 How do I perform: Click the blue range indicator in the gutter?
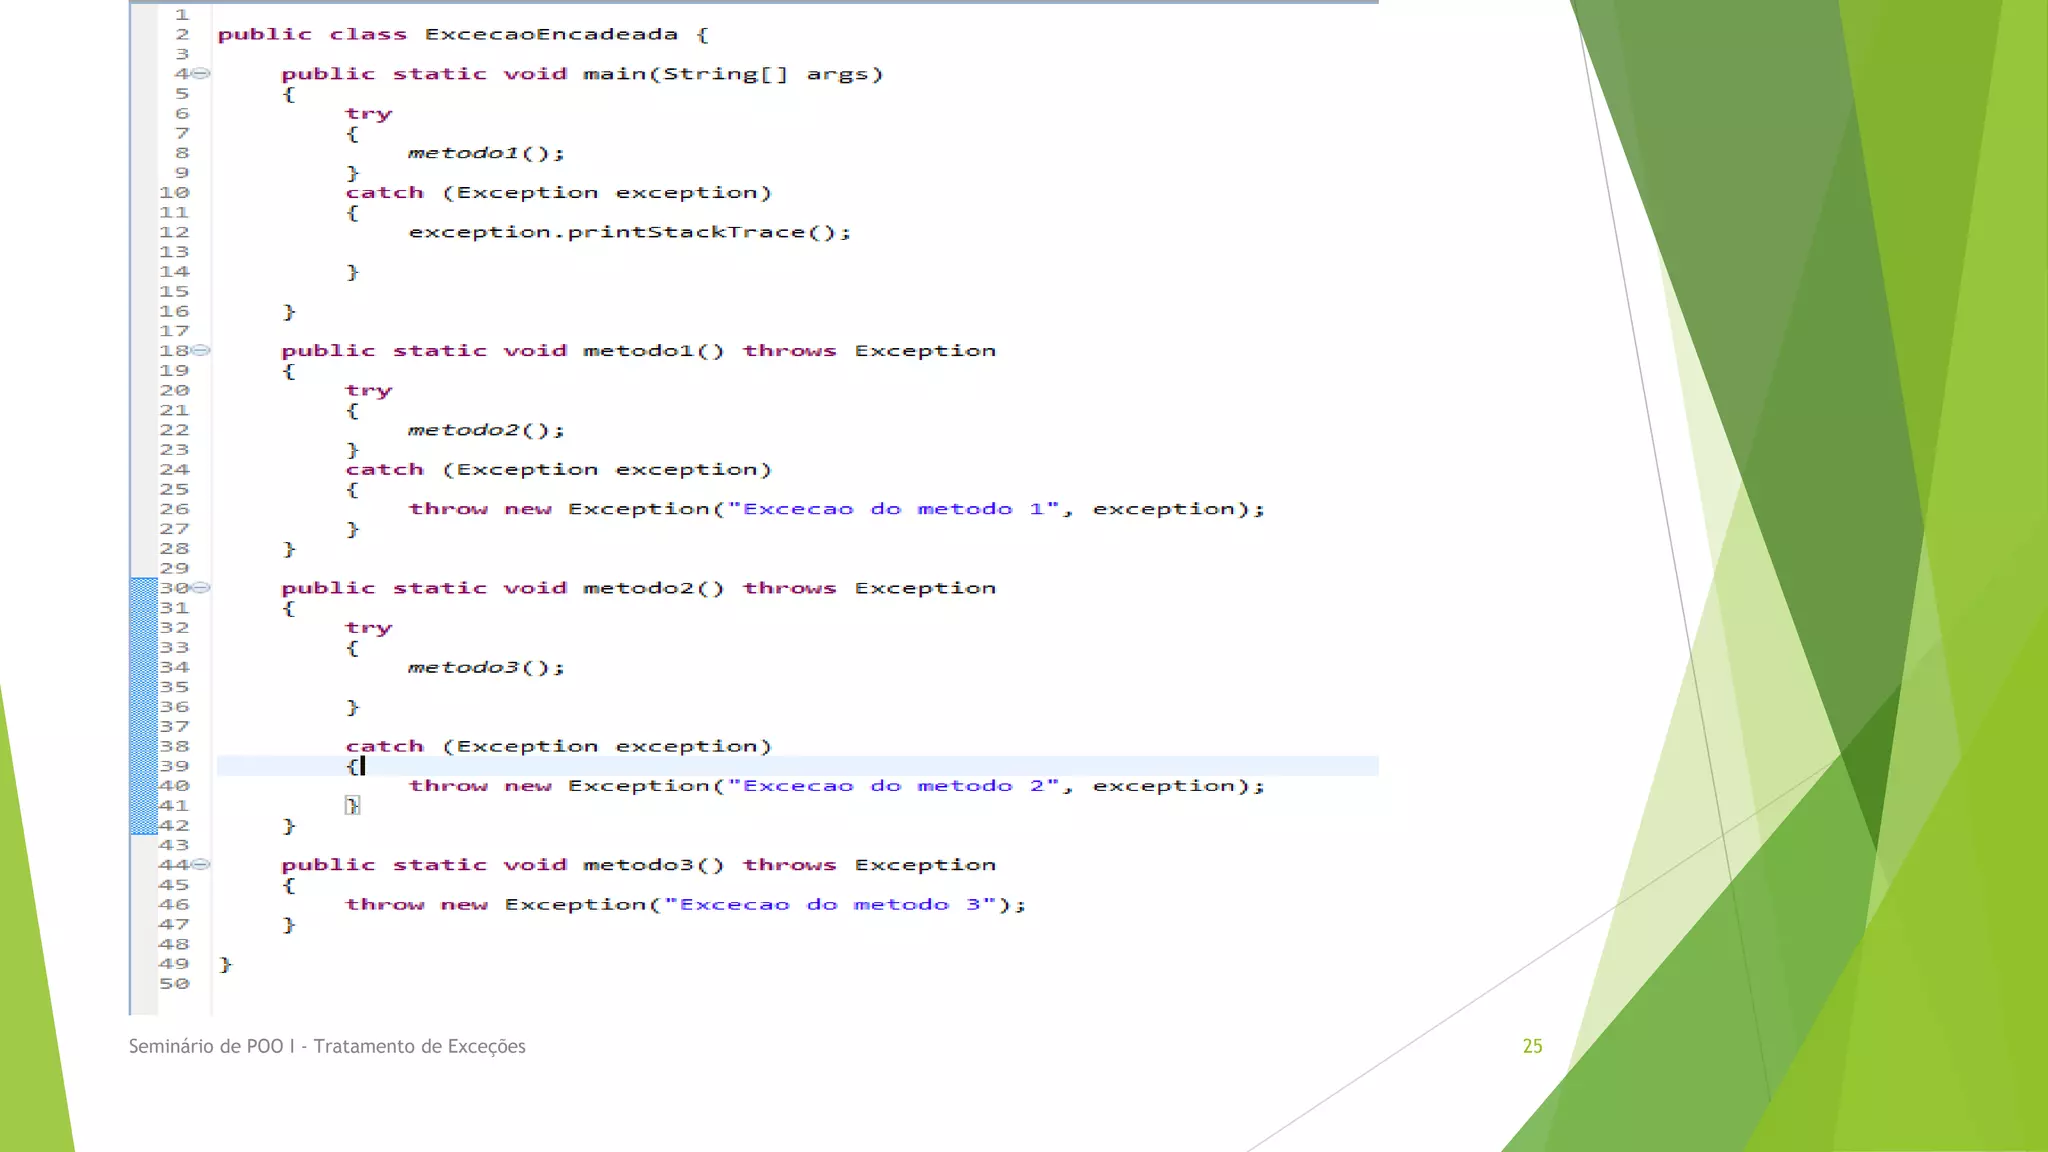(144, 706)
